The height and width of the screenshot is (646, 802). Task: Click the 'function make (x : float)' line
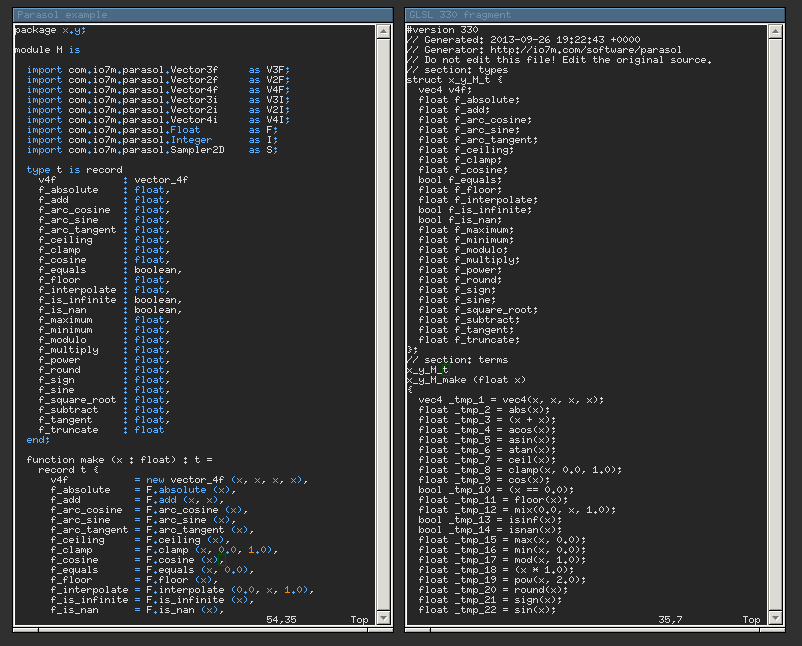119,460
